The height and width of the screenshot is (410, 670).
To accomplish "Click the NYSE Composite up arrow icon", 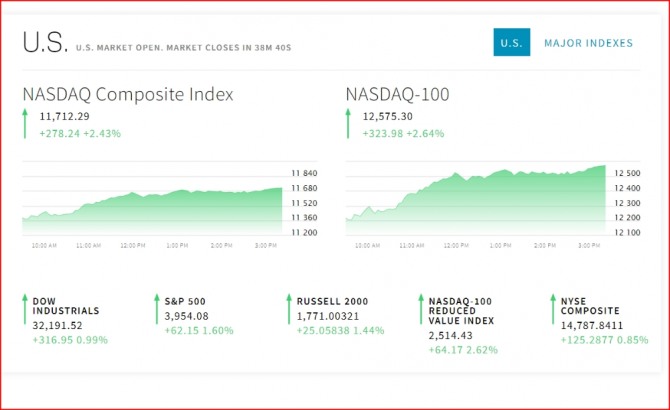I will [x=552, y=310].
